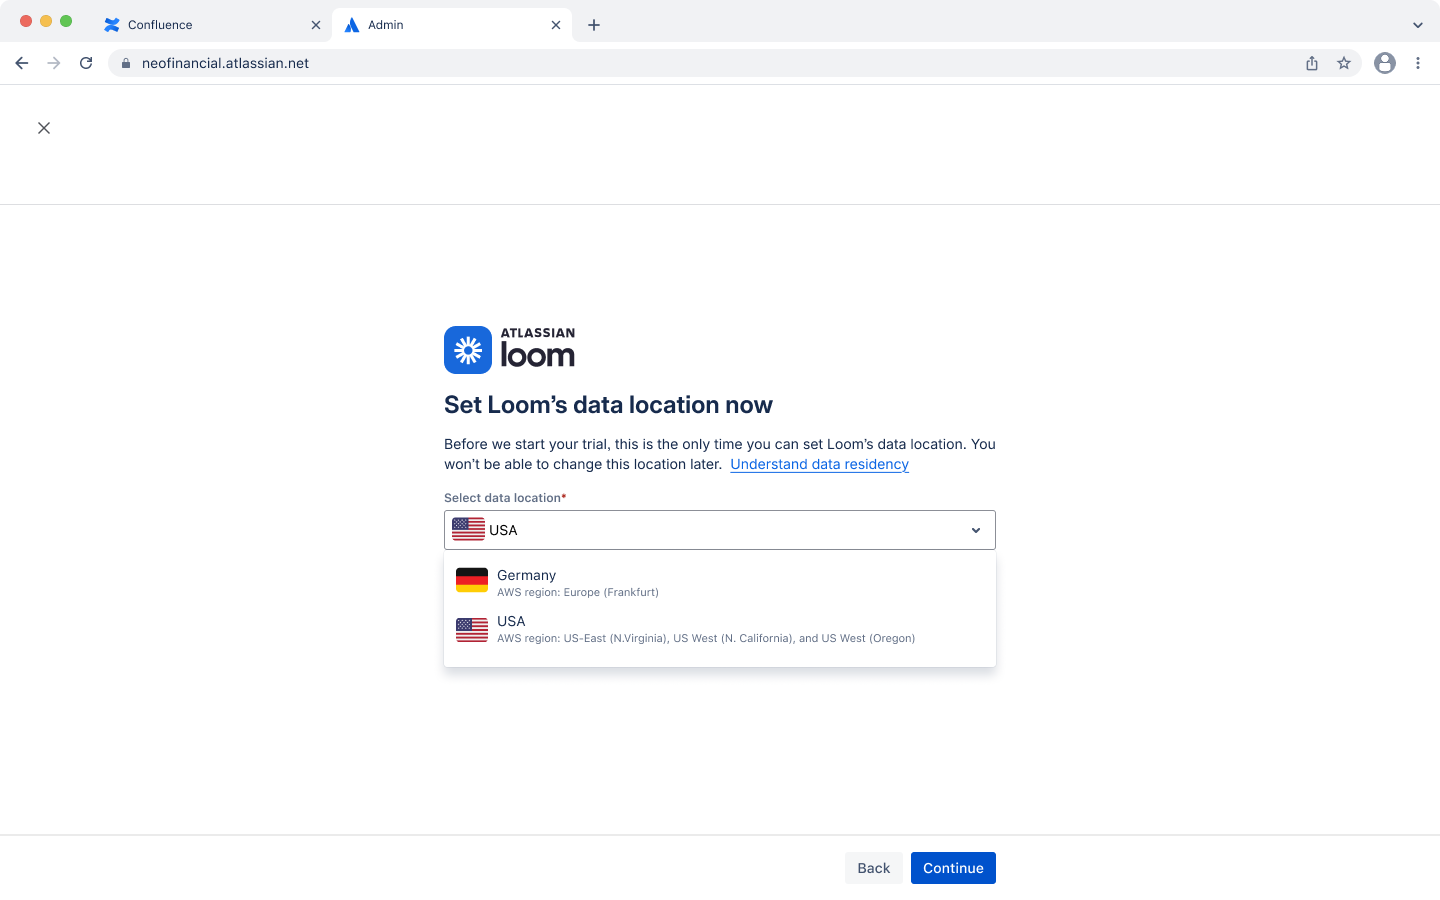Open the Understand data residency link
Viewport: 1440px width, 900px height.
pos(819,464)
